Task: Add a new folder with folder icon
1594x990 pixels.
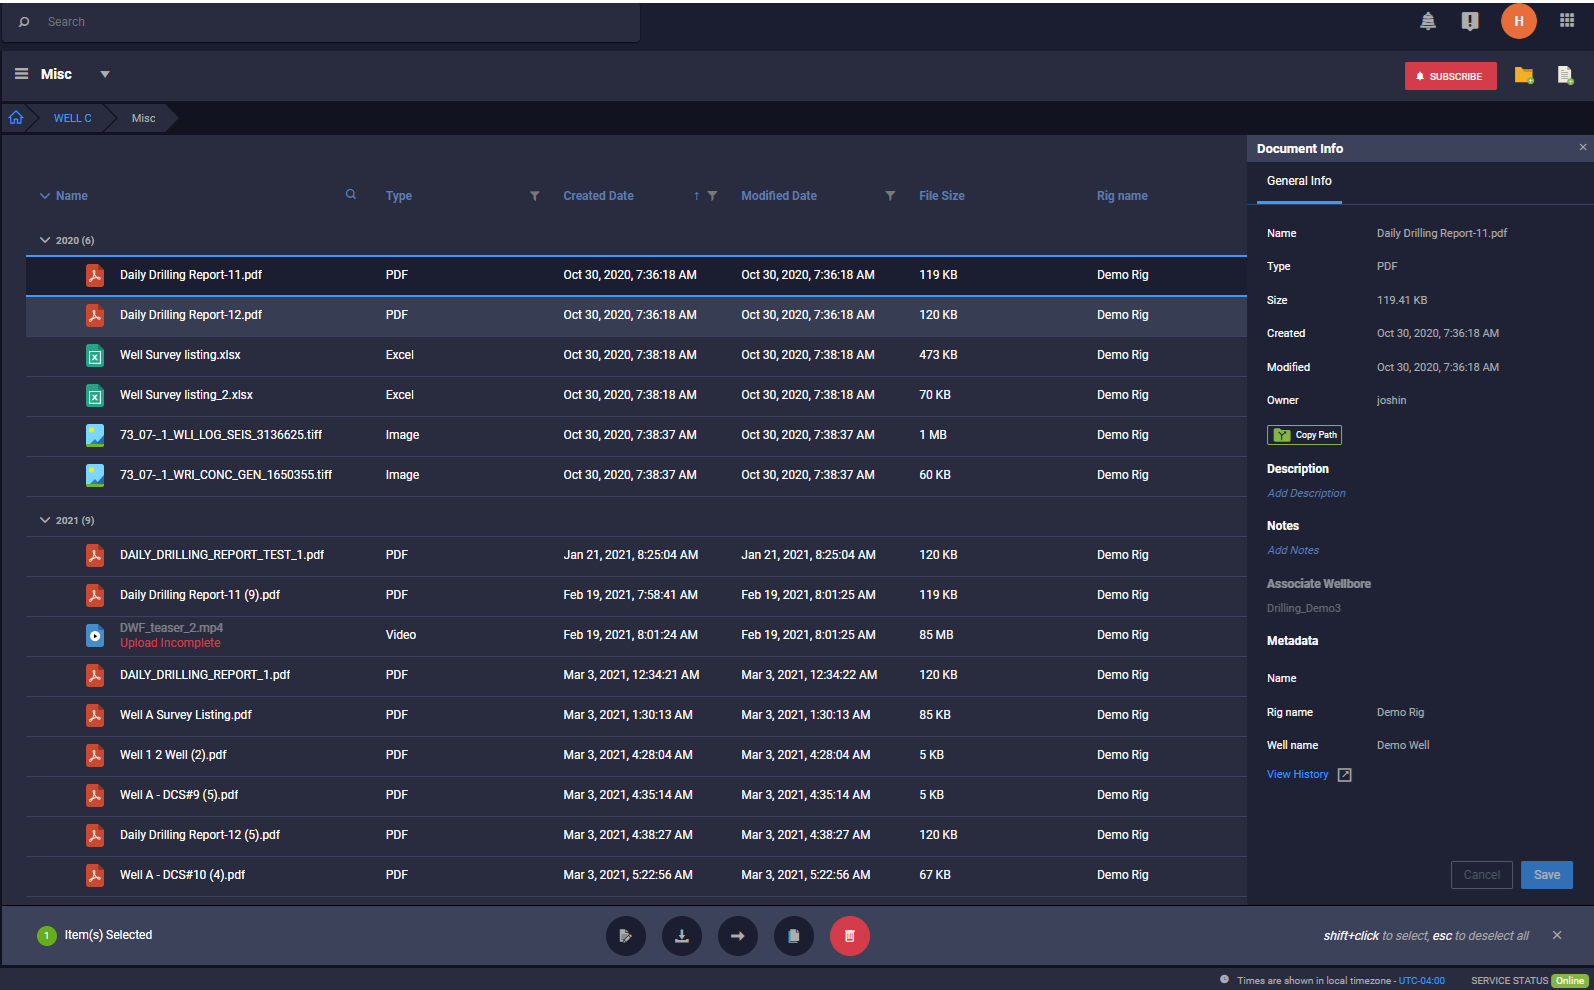Action: click(1523, 76)
